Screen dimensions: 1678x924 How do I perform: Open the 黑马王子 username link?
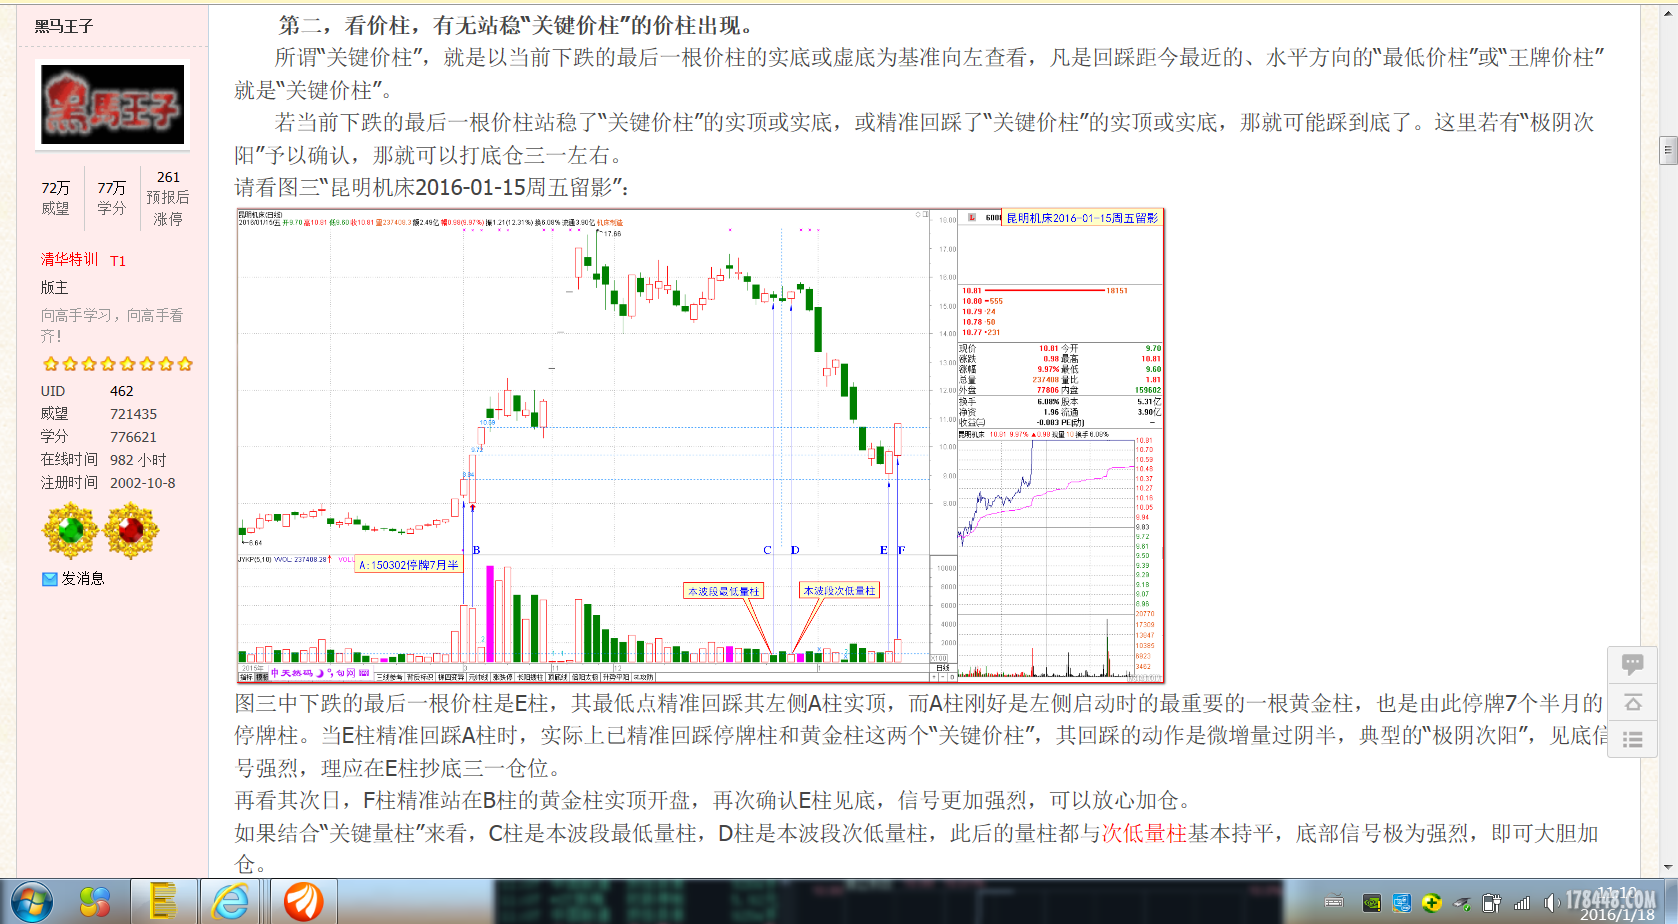click(64, 26)
